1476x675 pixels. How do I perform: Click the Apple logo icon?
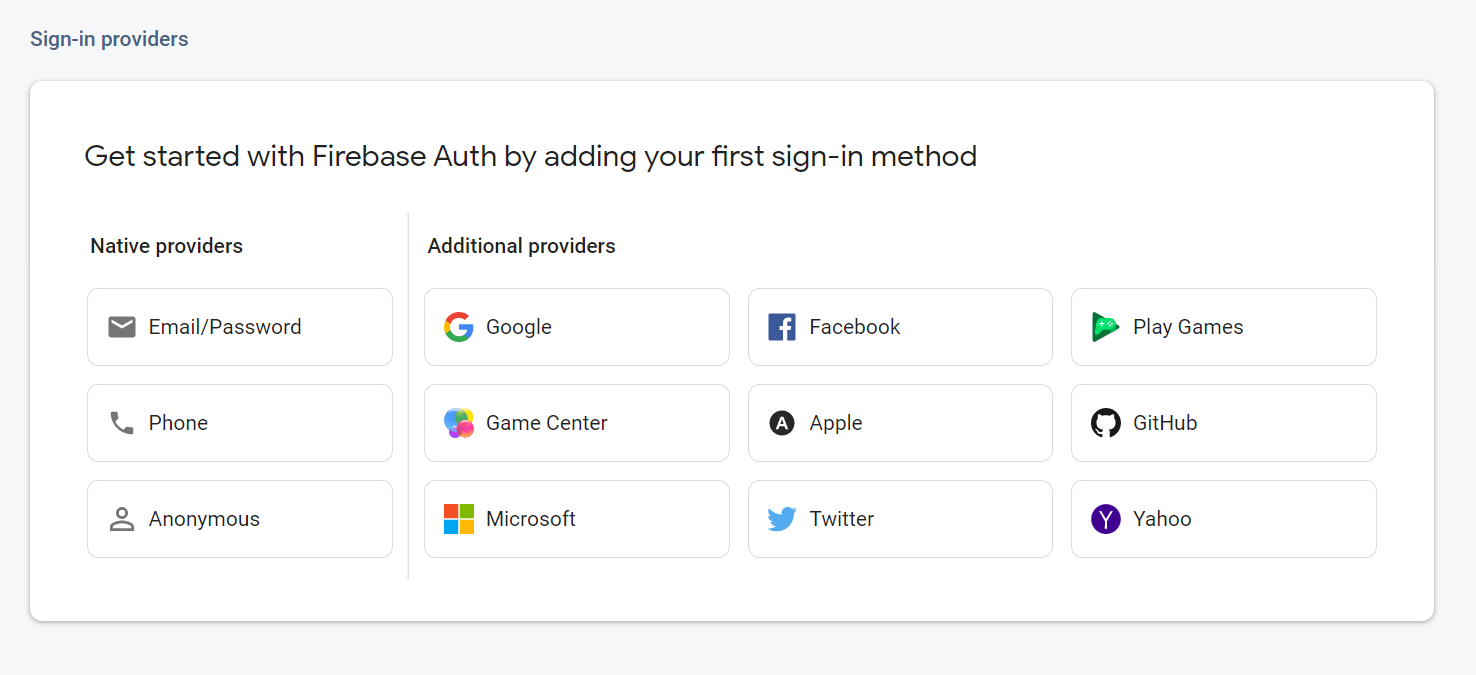click(x=781, y=422)
